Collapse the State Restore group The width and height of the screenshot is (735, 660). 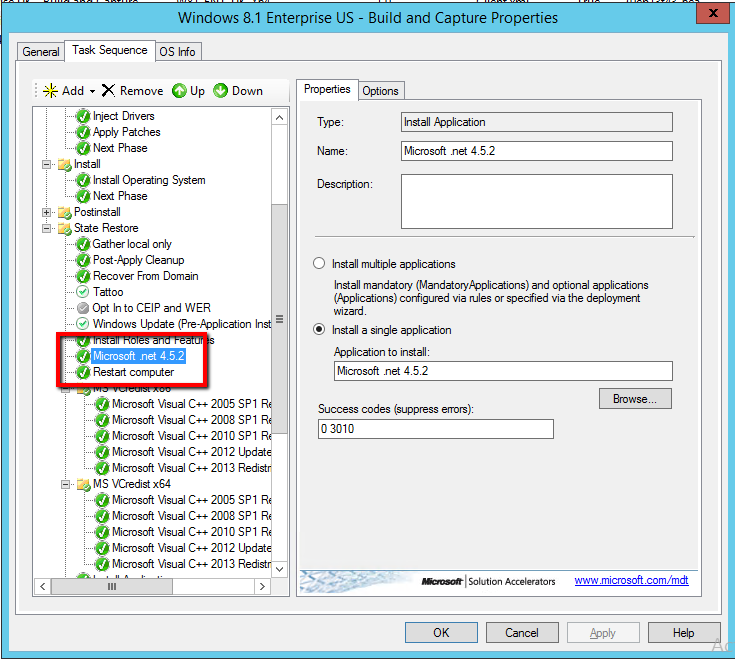[x=47, y=228]
